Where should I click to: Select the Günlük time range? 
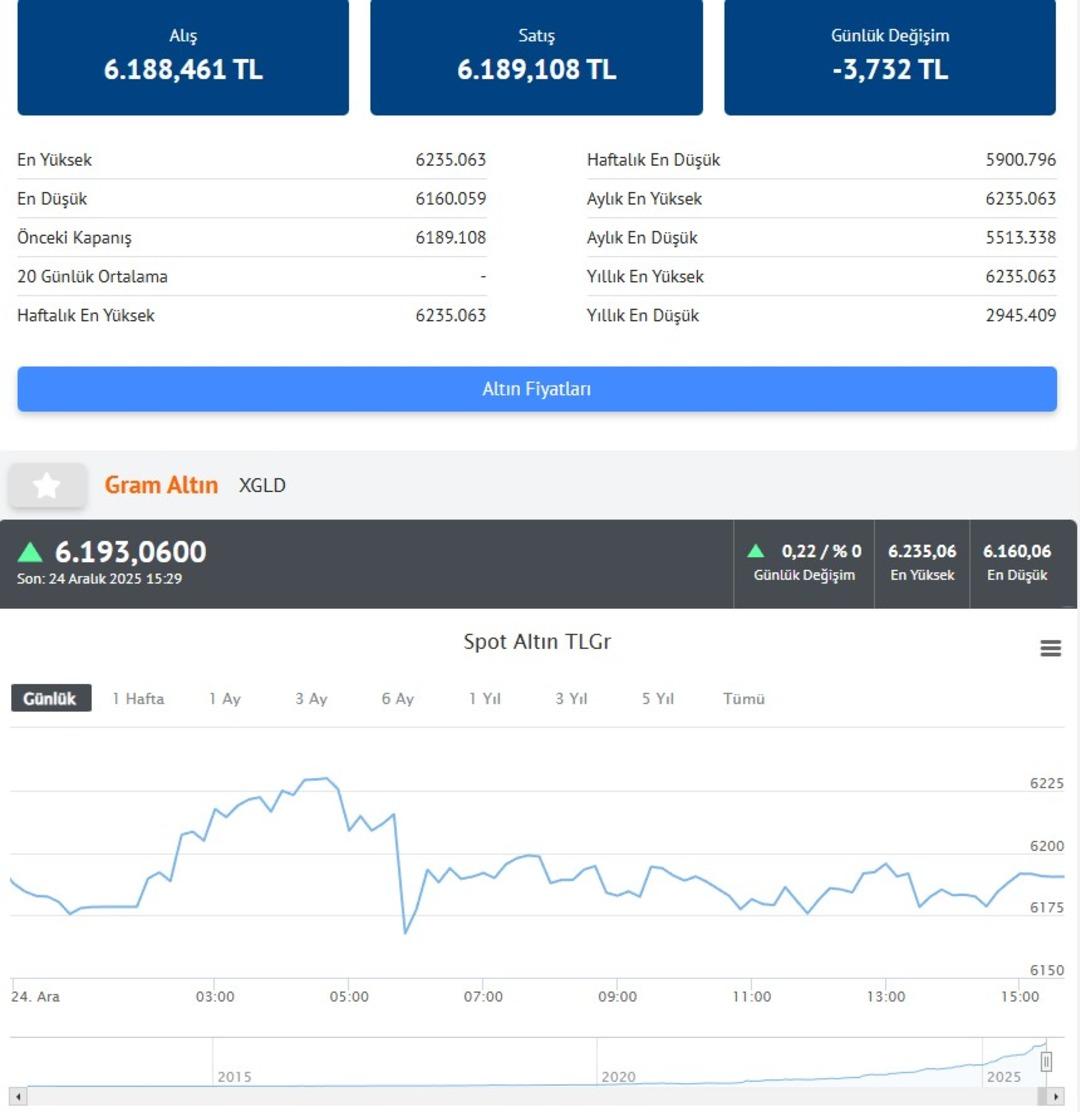(51, 699)
